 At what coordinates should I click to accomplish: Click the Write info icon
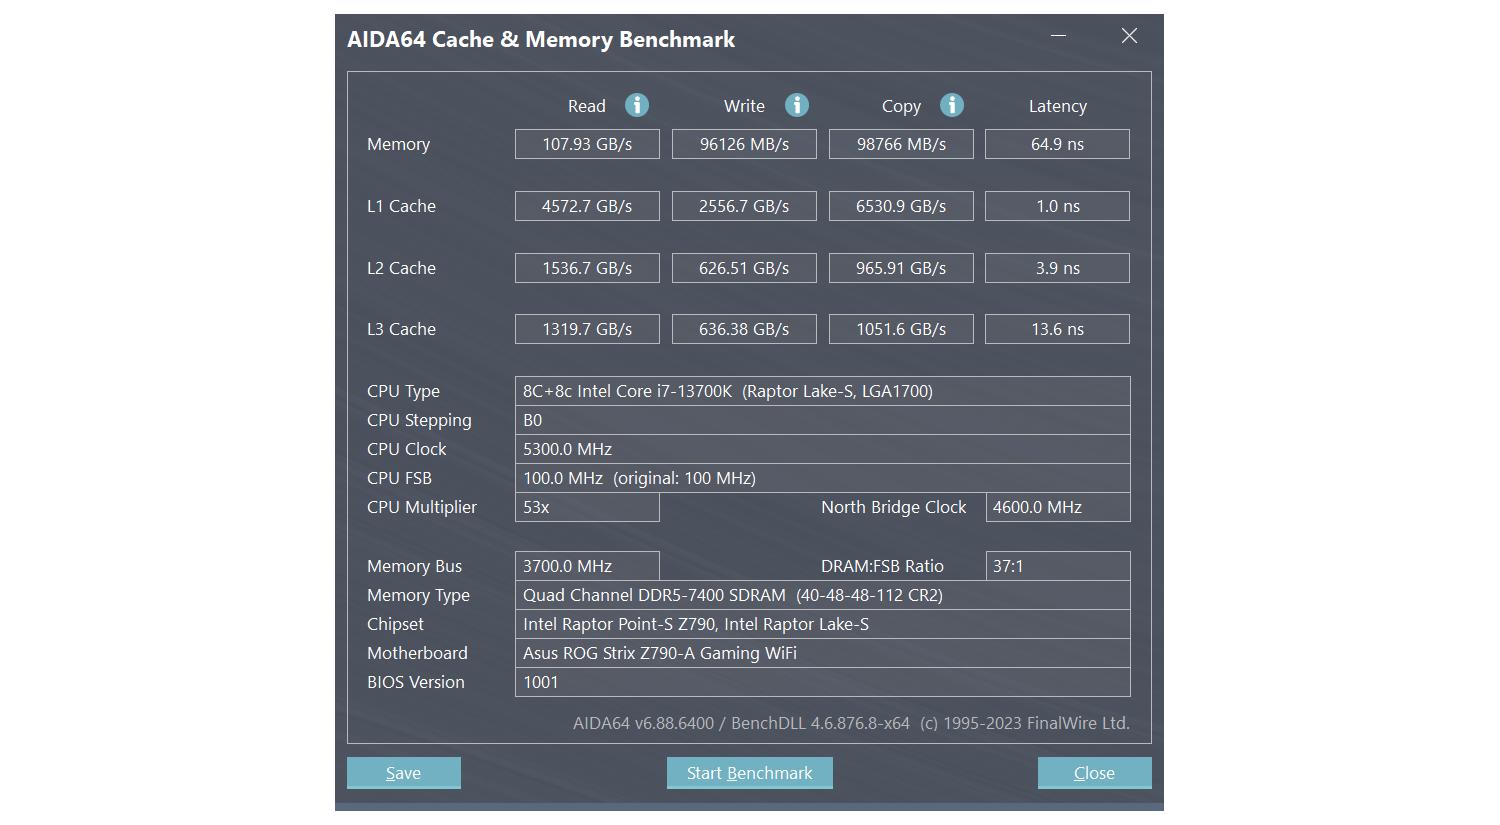pyautogui.click(x=796, y=105)
